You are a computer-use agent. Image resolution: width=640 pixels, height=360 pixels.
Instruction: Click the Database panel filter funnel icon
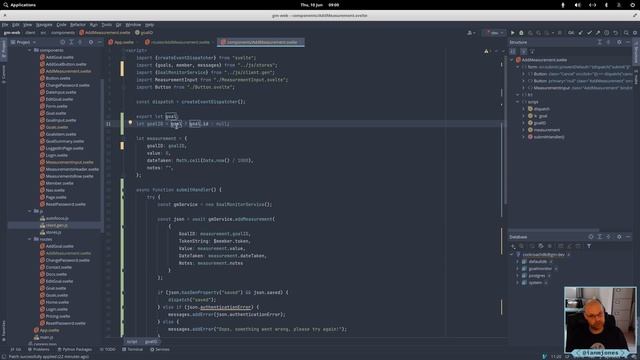[x=589, y=246]
